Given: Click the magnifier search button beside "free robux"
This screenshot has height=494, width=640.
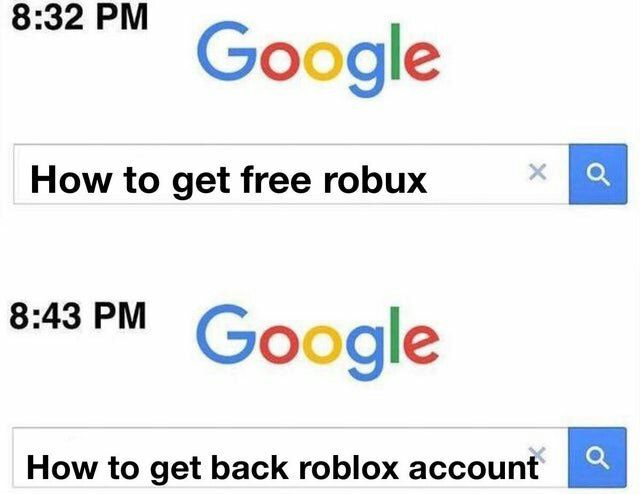Looking at the screenshot, I should coord(598,174).
